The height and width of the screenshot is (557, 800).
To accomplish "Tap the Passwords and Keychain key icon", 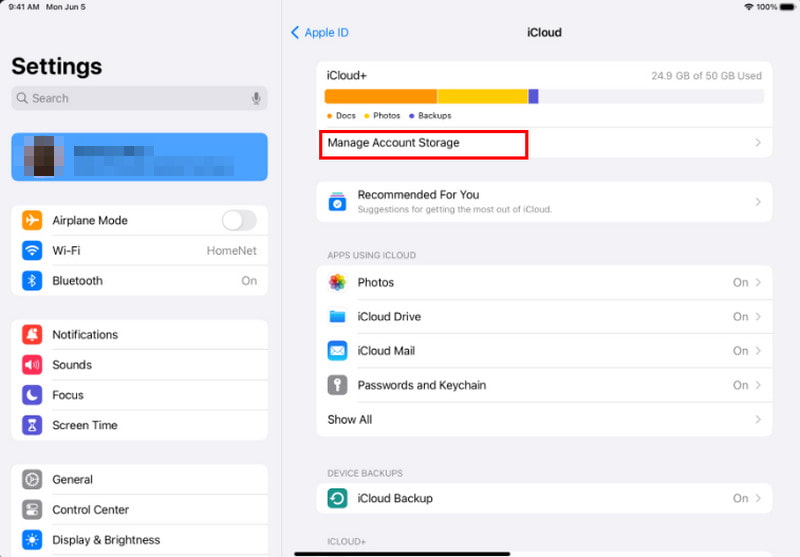I will (x=337, y=385).
